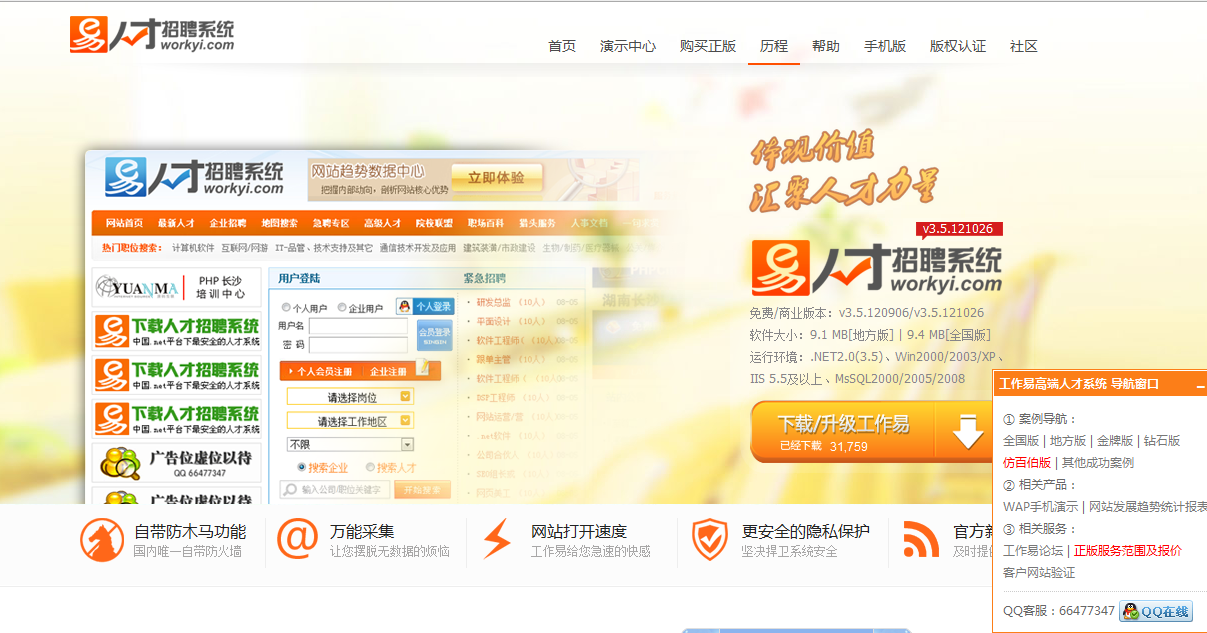
Task: Click the lightning icon beside 网站打开速度
Action: click(497, 540)
